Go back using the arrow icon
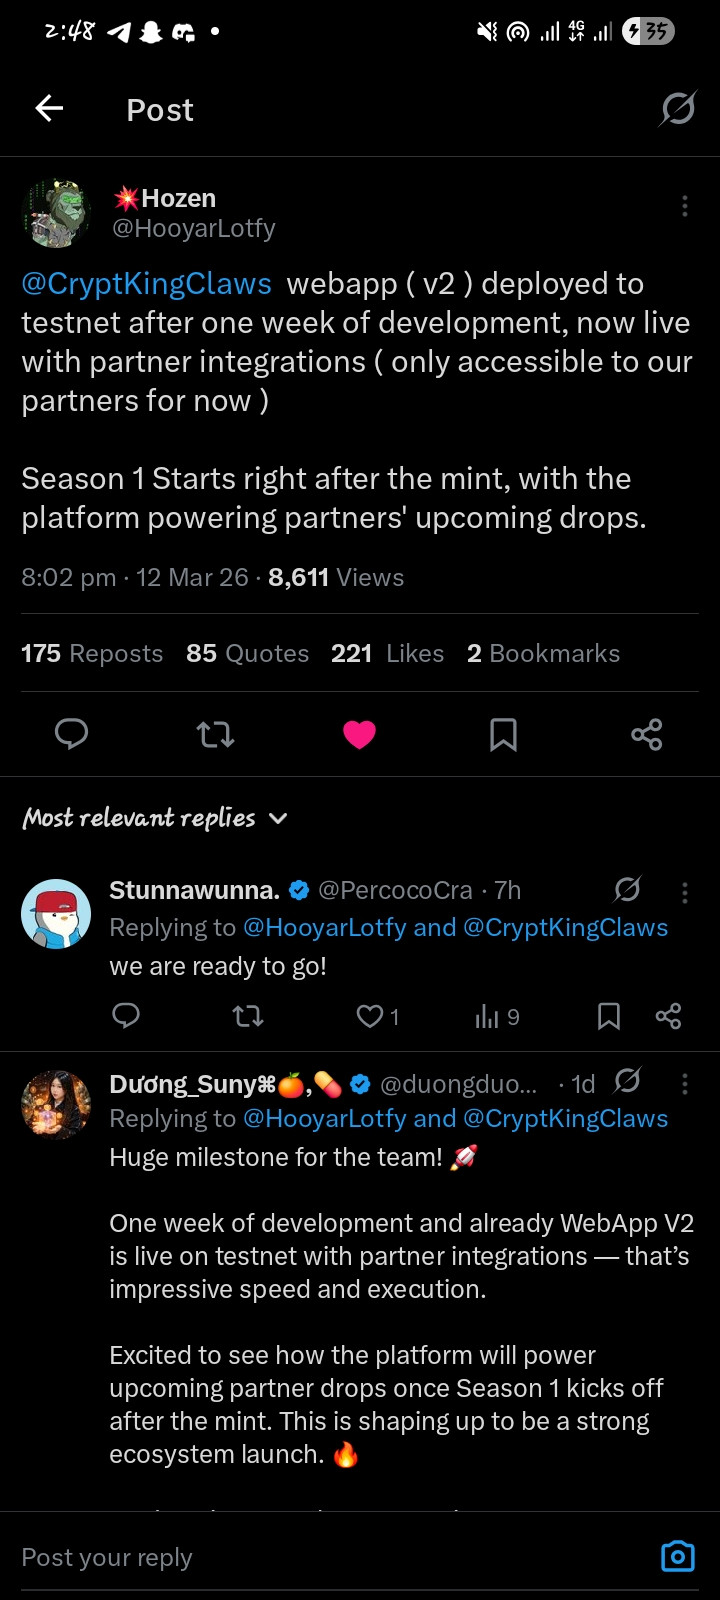Image resolution: width=720 pixels, height=1600 pixels. pos(49,108)
